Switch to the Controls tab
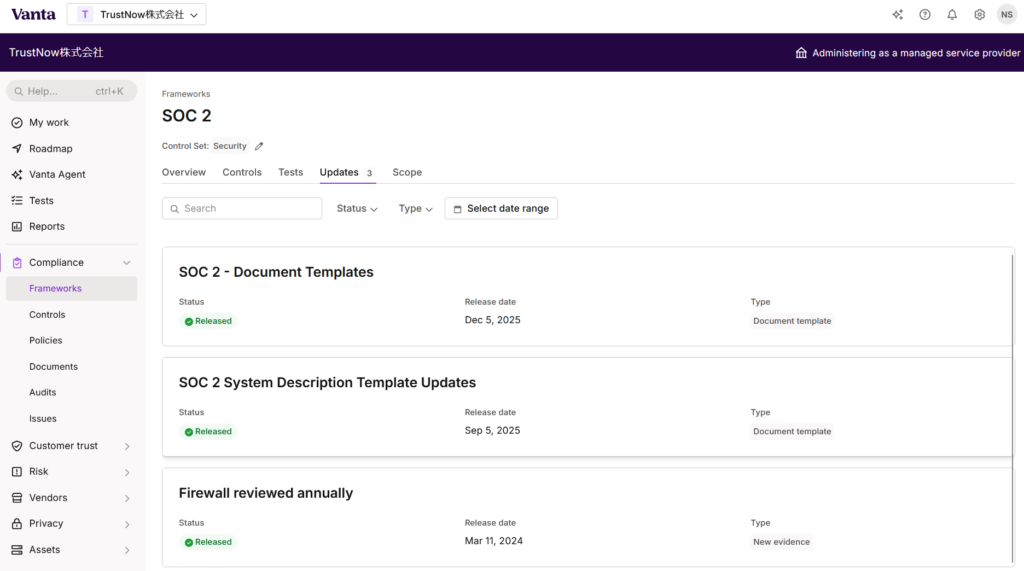The width and height of the screenshot is (1024, 571). [x=242, y=172]
